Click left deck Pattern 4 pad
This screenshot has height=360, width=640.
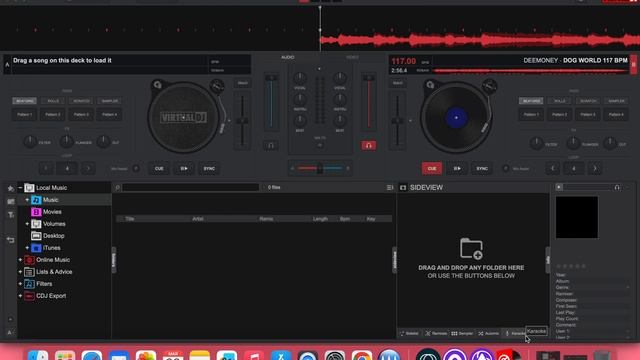click(x=110, y=115)
